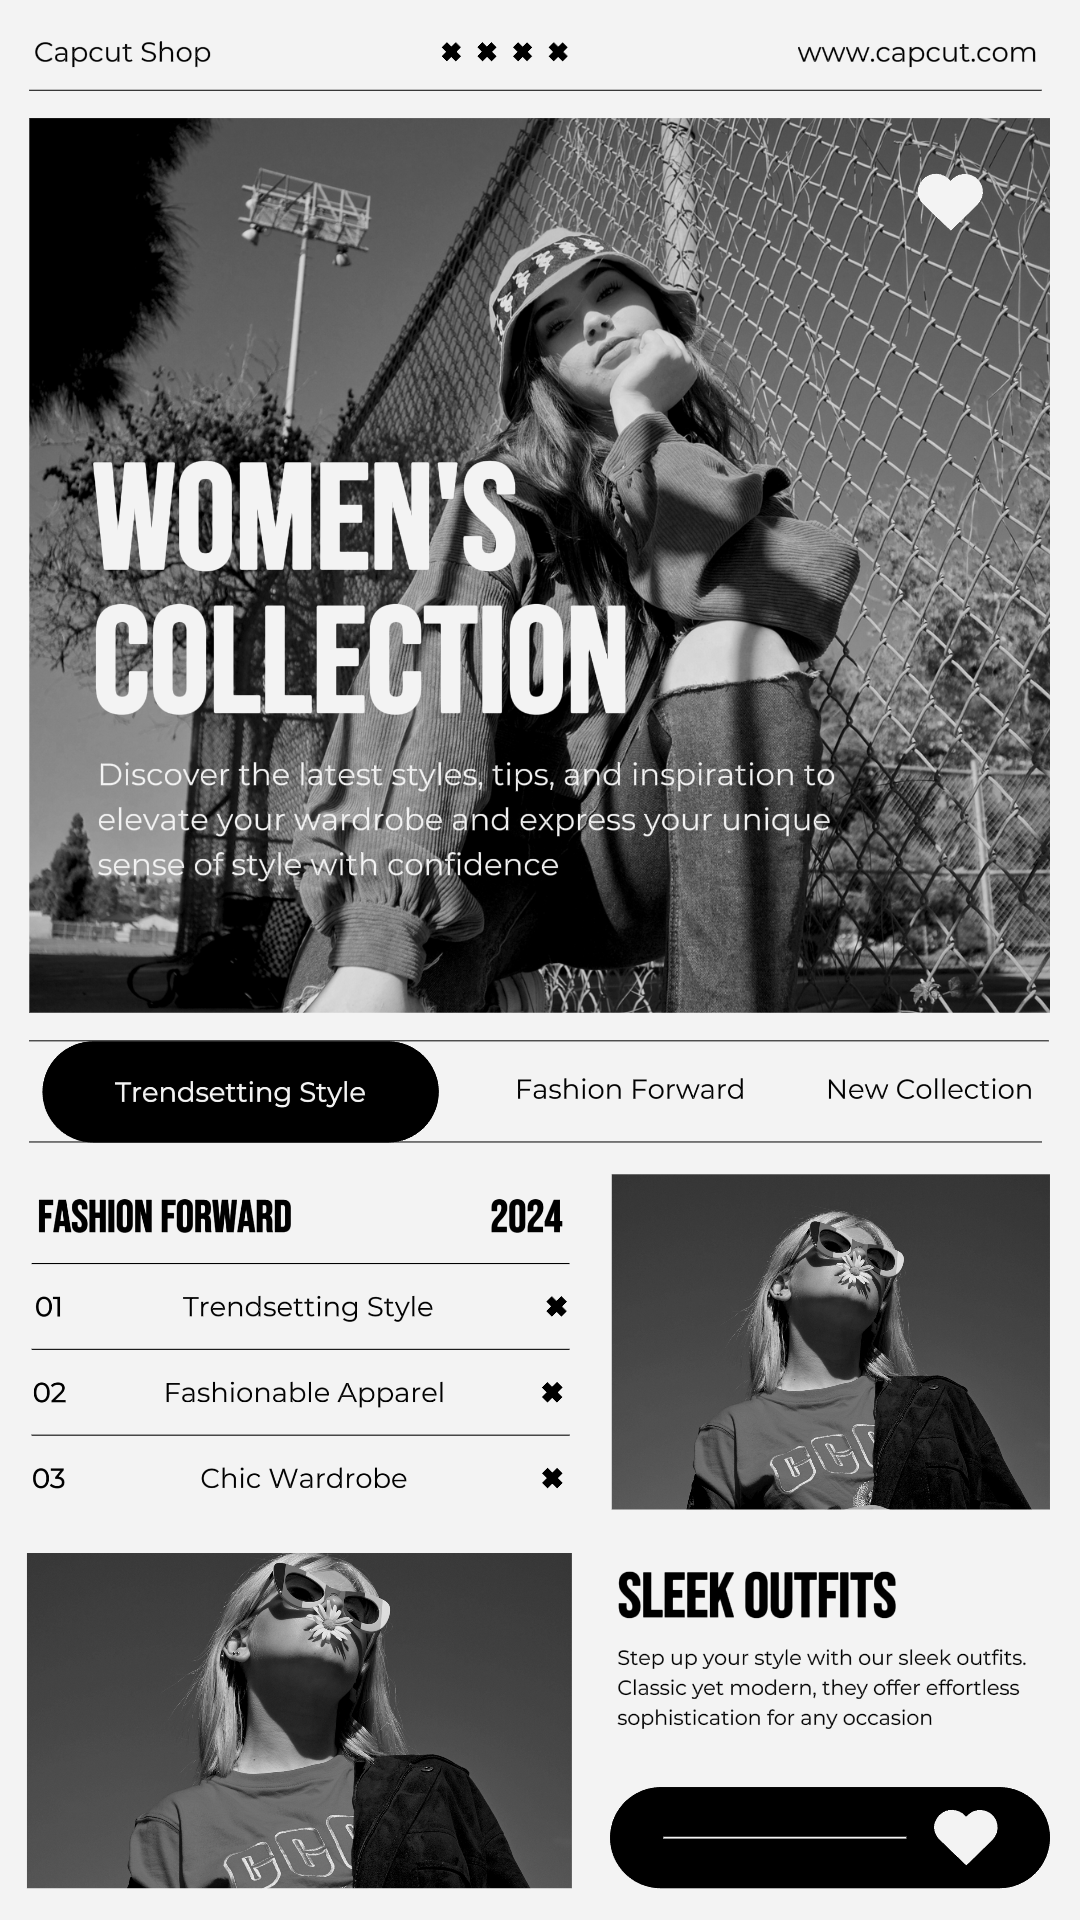Select the Trendsetting Style pill tab
This screenshot has width=1080, height=1920.
coord(240,1092)
